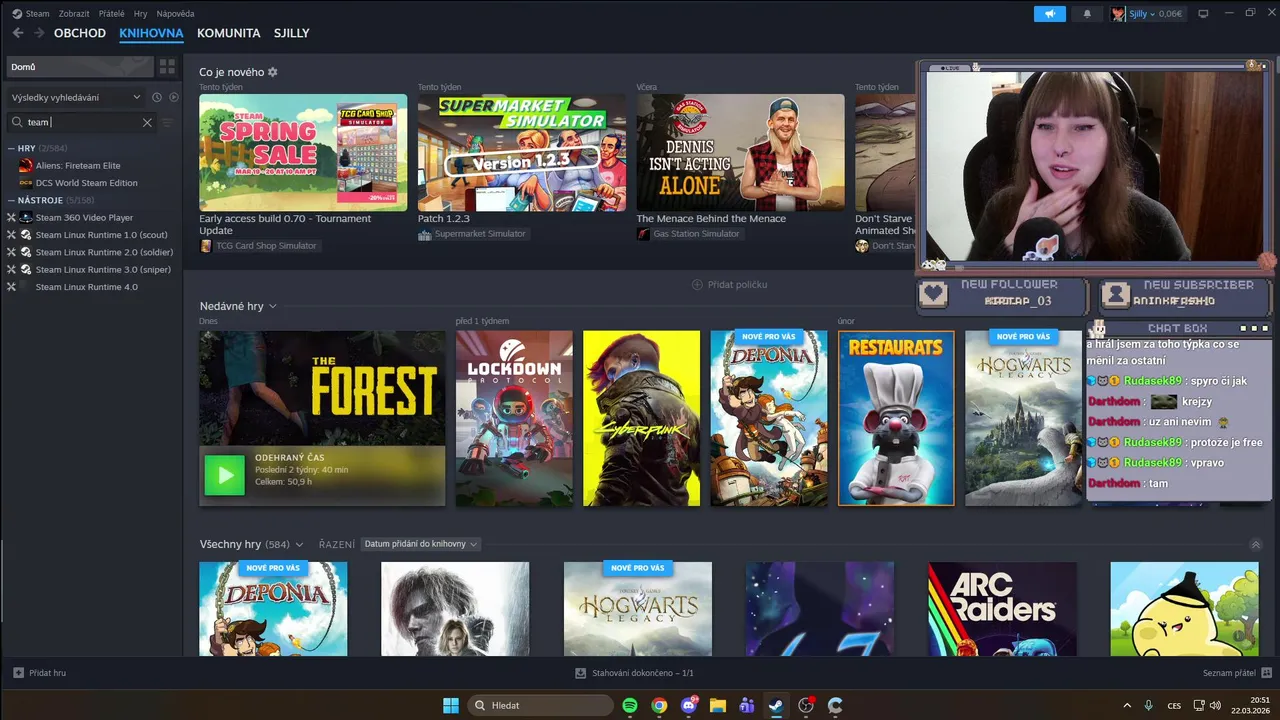1280x720 pixels.
Task: Click Přidat poličku to add shelf
Action: pos(729,285)
